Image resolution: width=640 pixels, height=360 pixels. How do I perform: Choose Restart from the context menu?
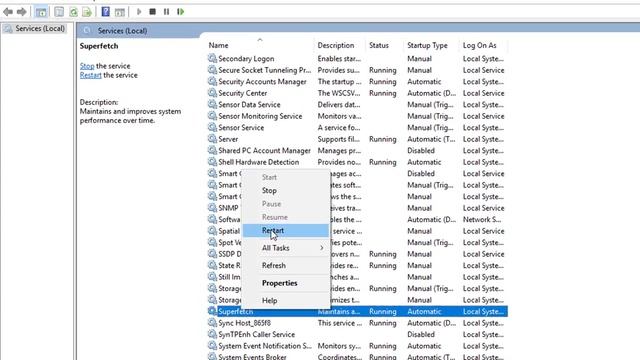[273, 230]
